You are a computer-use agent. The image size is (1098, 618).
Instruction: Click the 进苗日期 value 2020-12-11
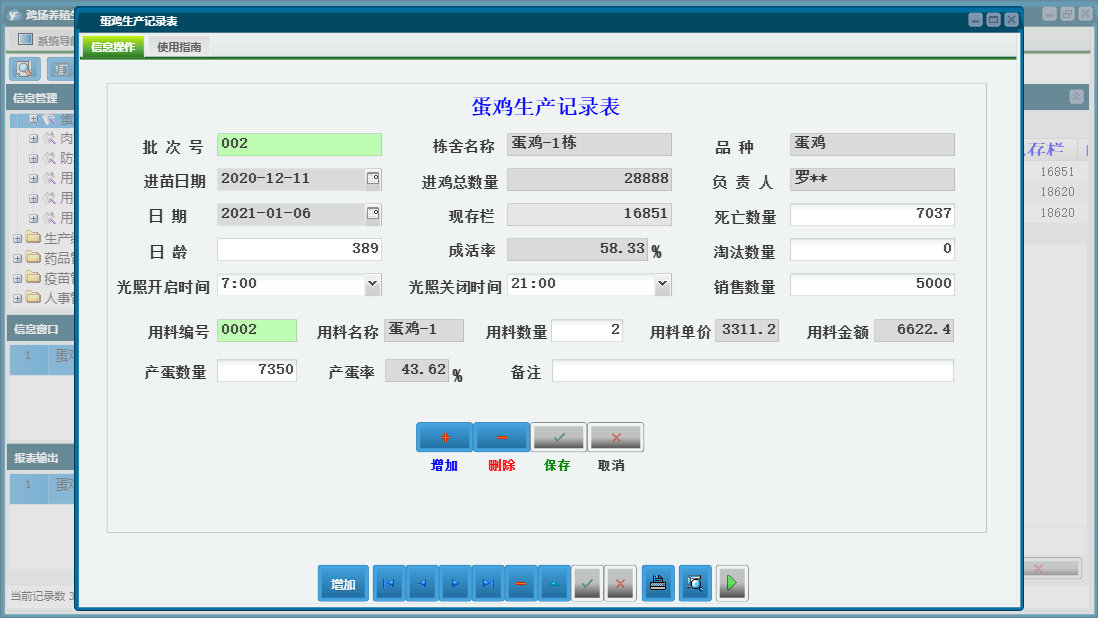click(265, 178)
